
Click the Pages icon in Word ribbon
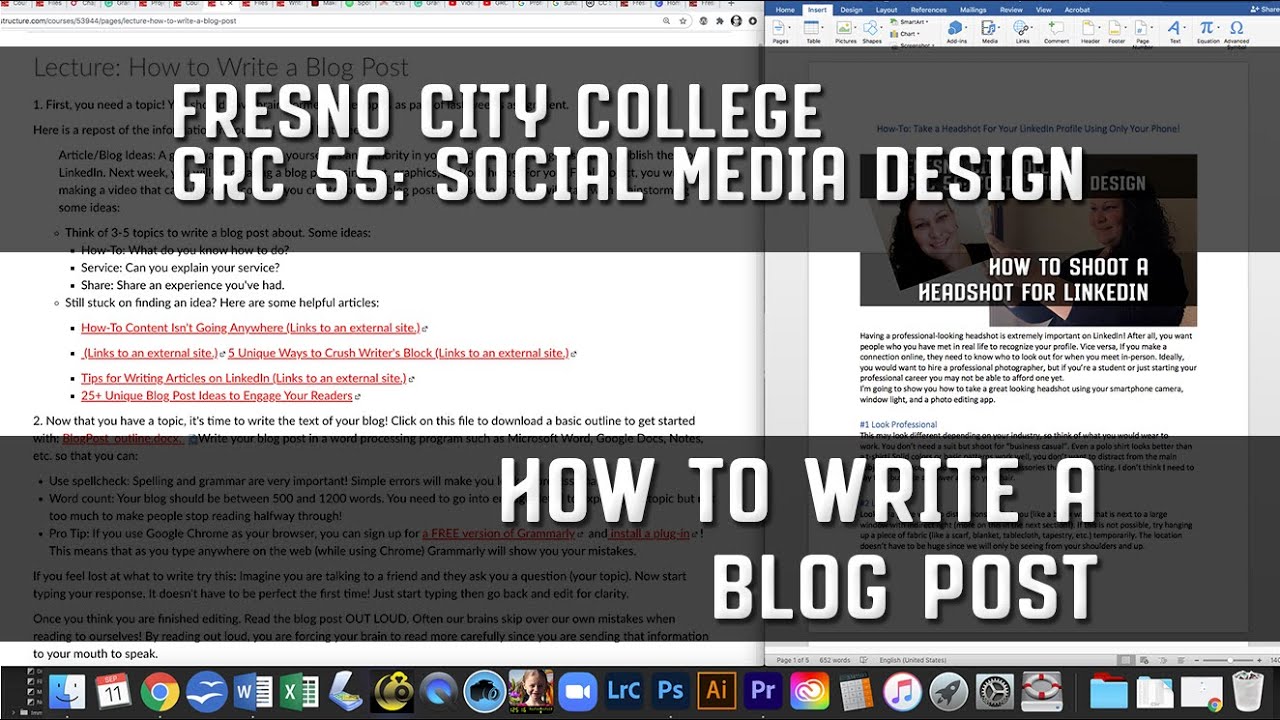click(781, 31)
